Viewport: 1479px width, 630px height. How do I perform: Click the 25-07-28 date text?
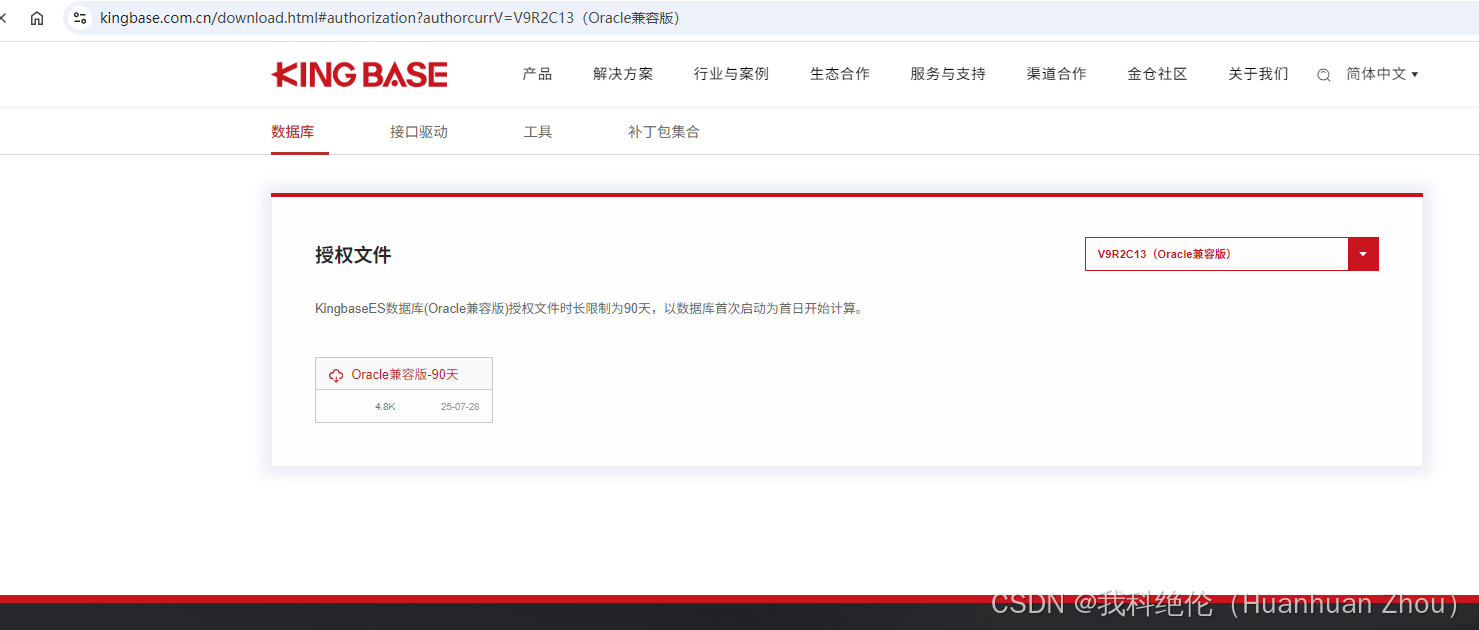pyautogui.click(x=460, y=407)
